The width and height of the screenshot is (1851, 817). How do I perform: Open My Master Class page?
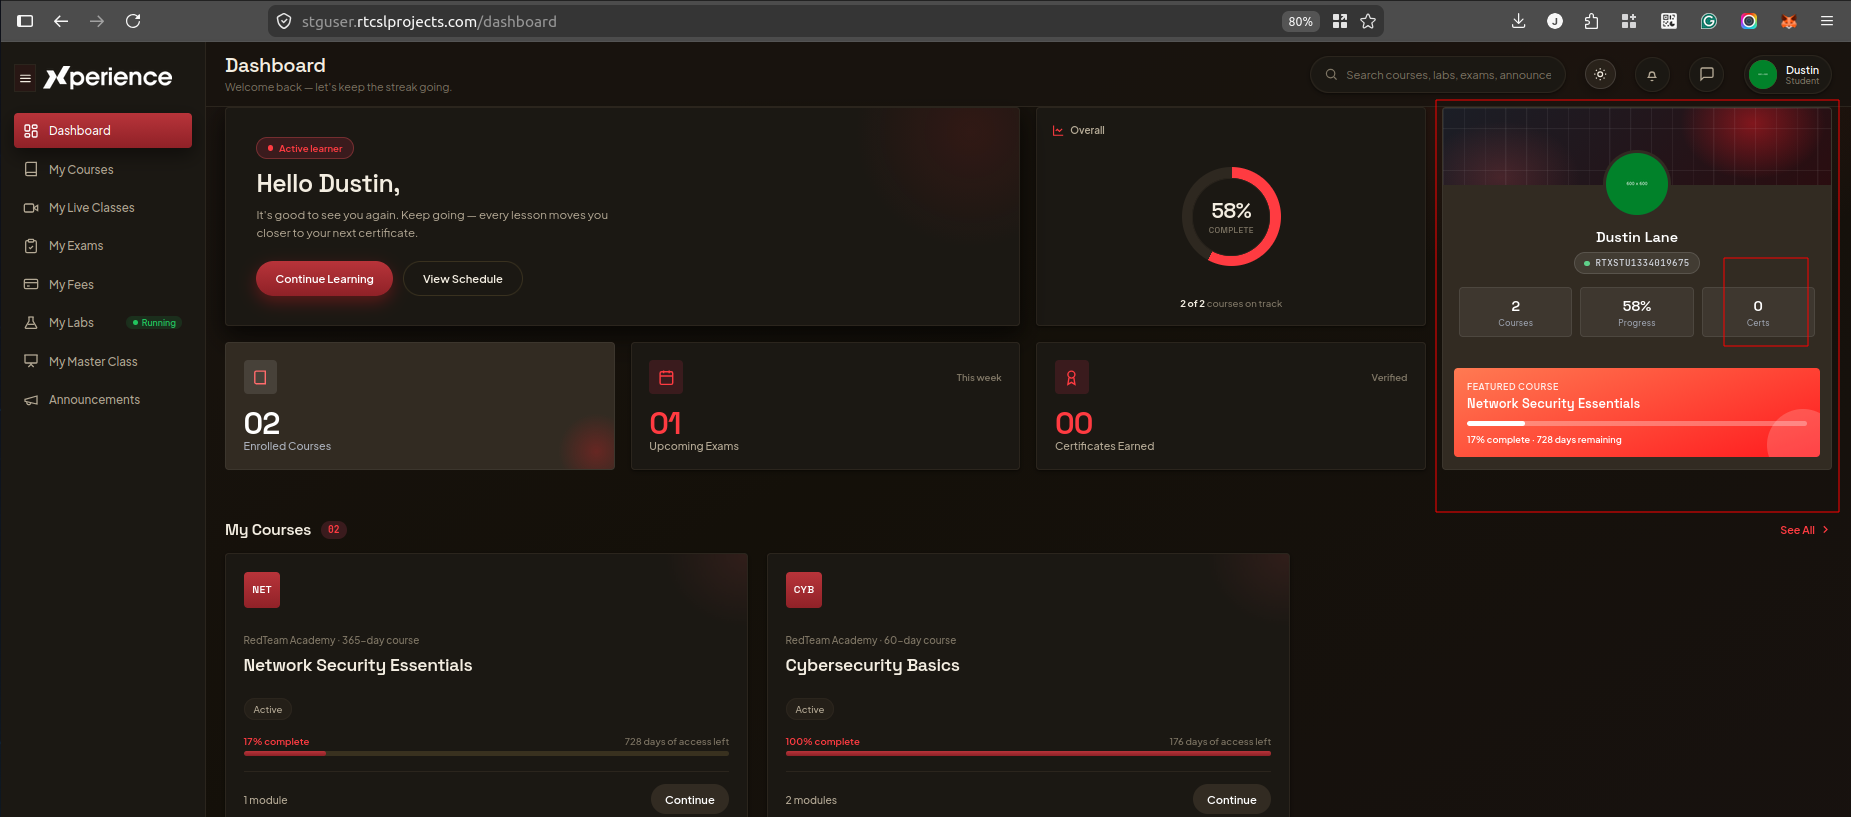pyautogui.click(x=103, y=362)
